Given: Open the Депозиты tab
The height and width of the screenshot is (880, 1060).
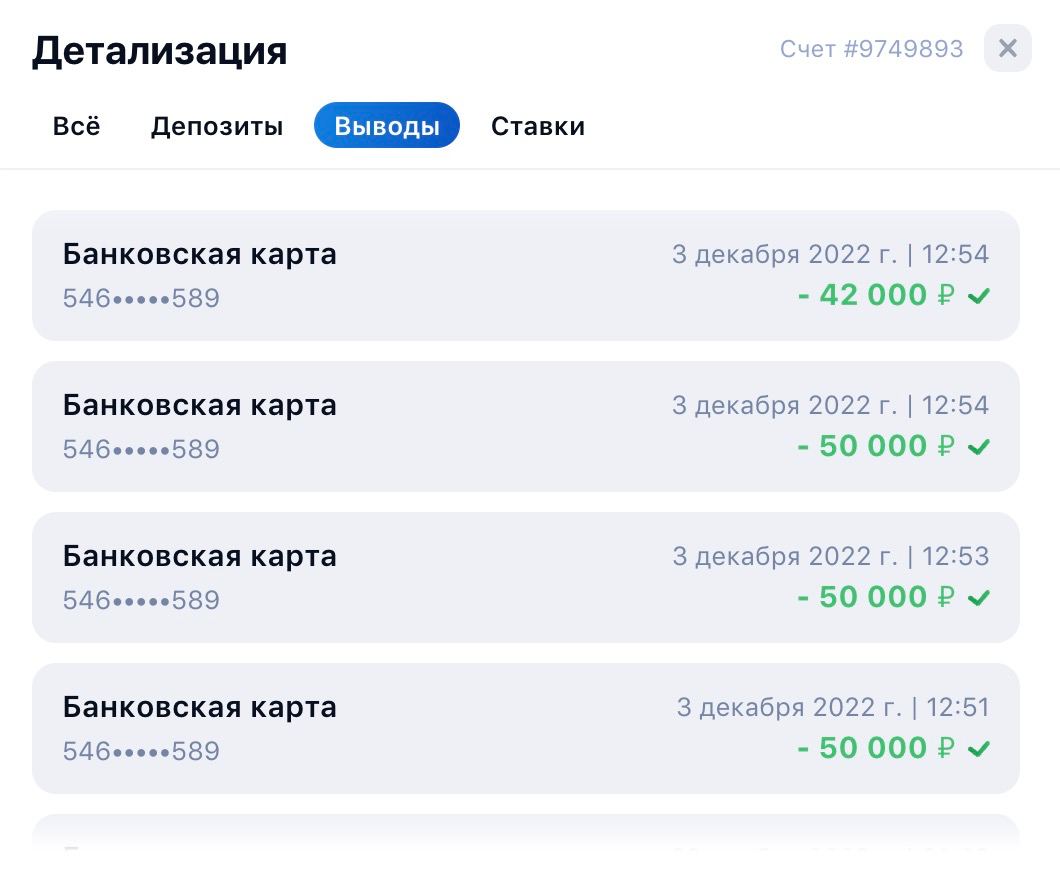Looking at the screenshot, I should point(217,127).
